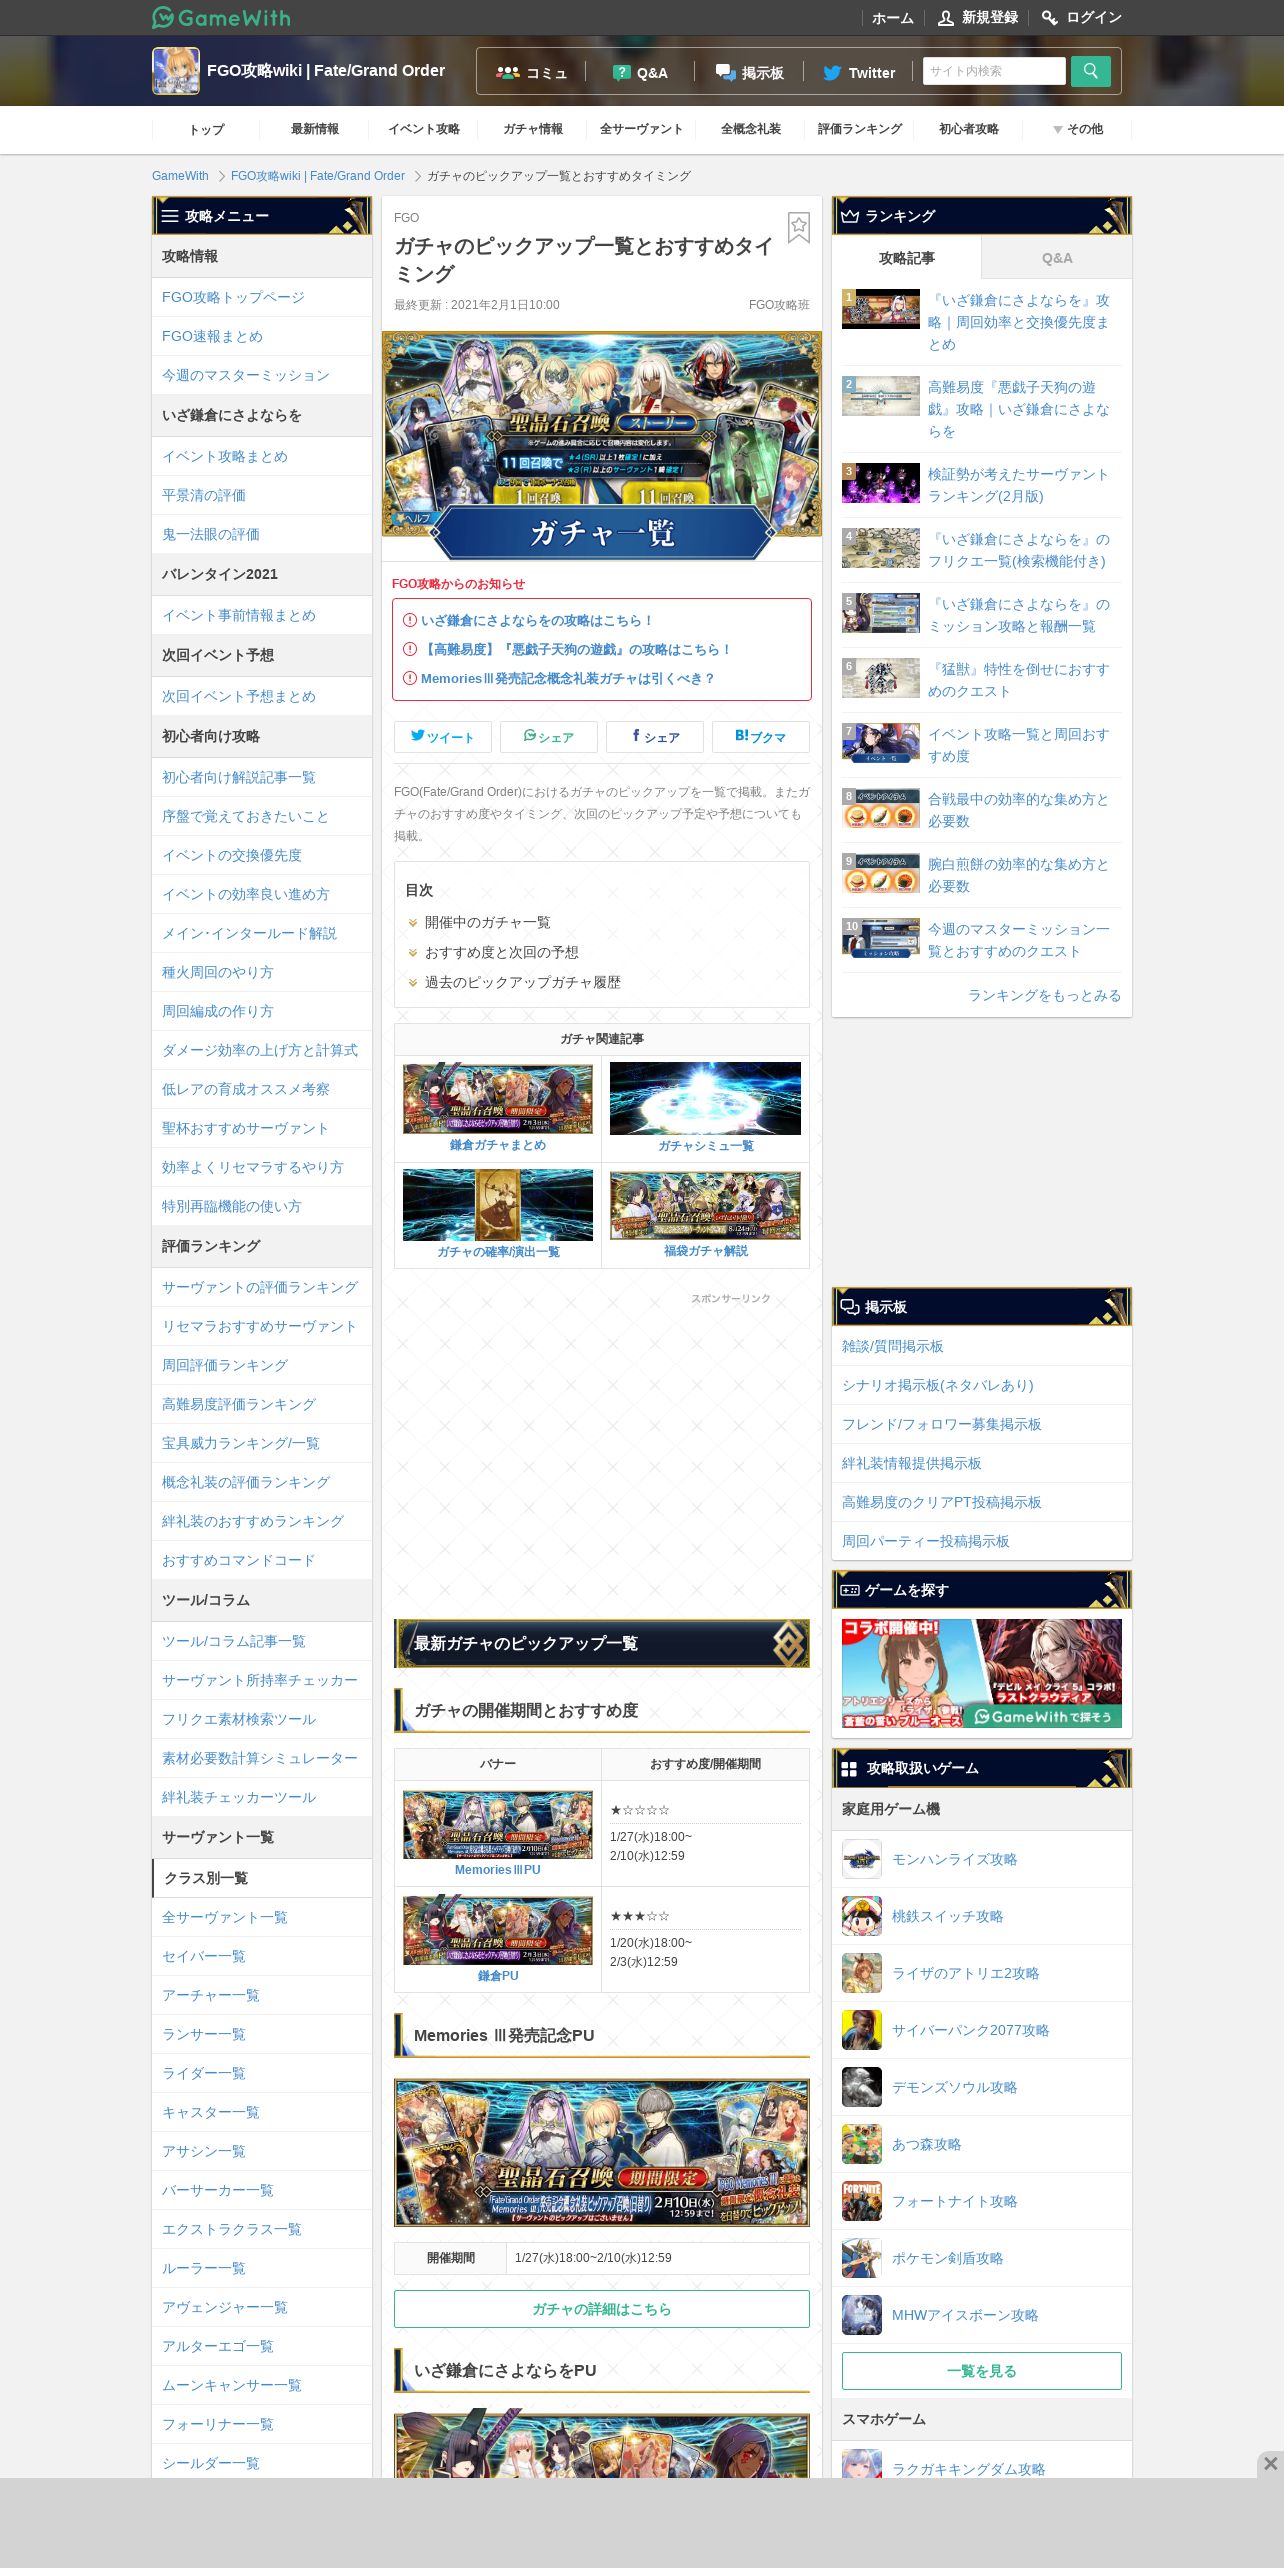Open the 掲示板 board icon link in the header
The height and width of the screenshot is (2568, 1284).
point(750,72)
